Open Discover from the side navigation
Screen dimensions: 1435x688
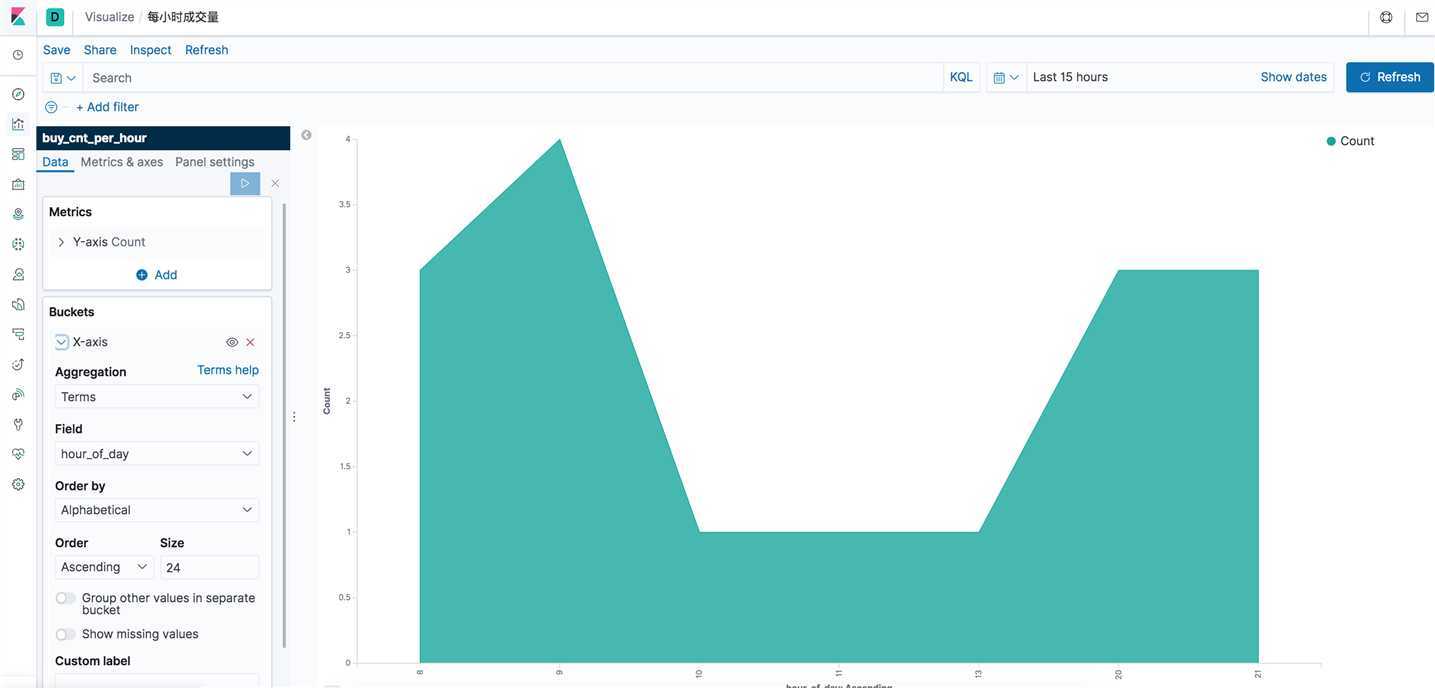coord(18,94)
